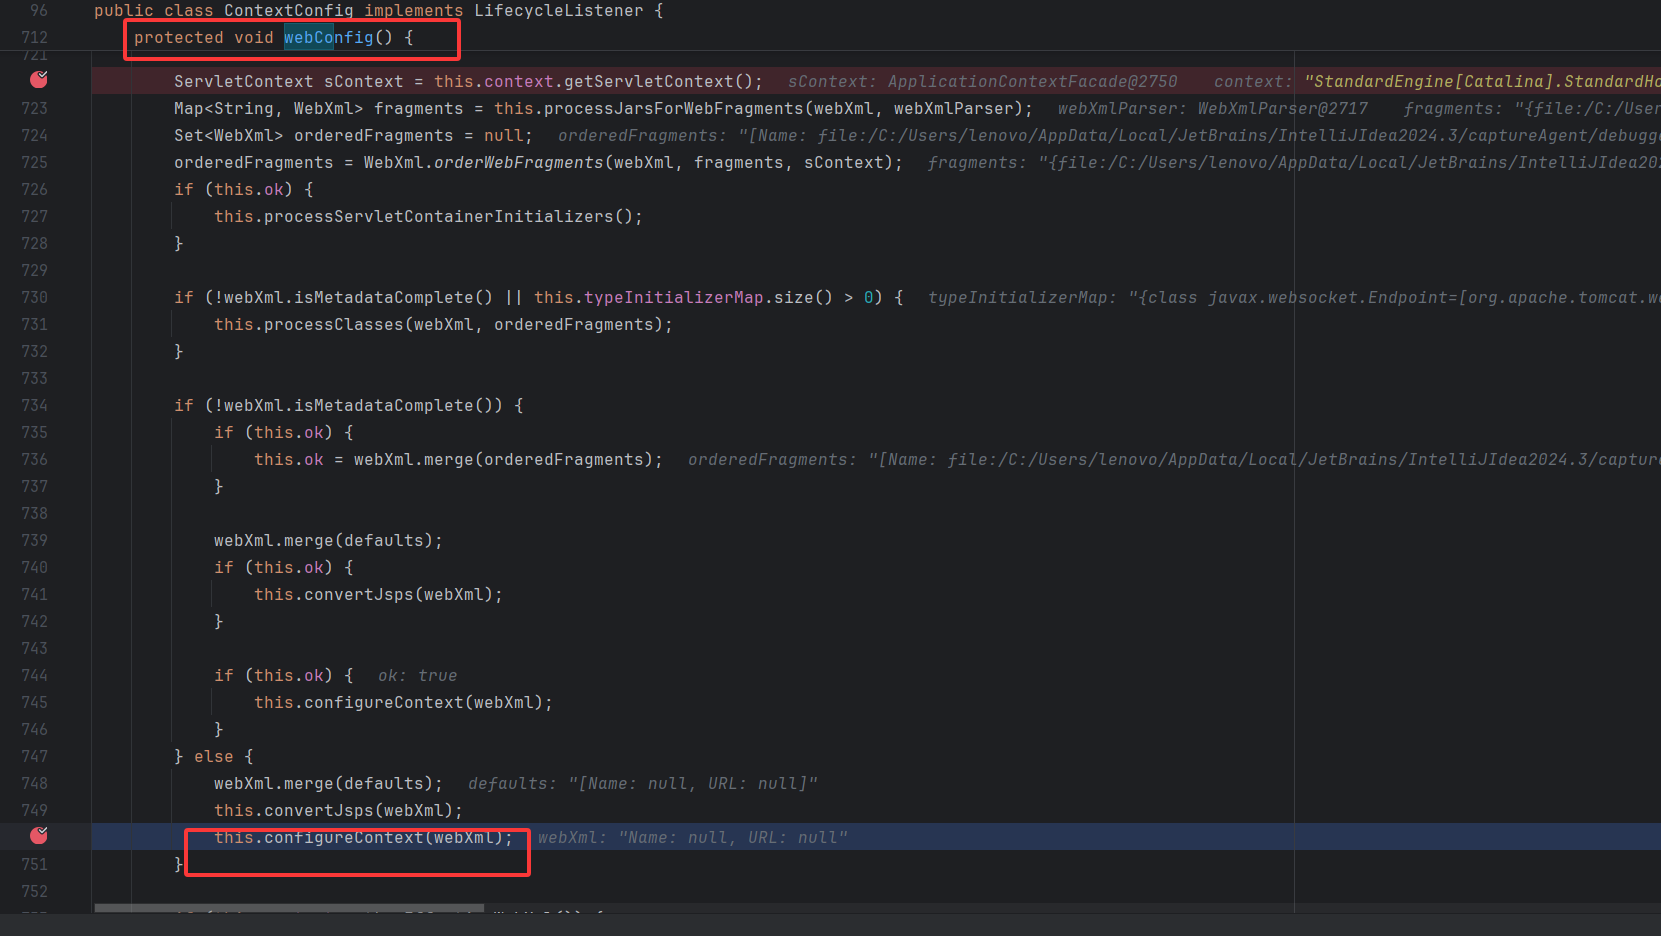Image resolution: width=1661 pixels, height=936 pixels.
Task: Set a breakpoint at line number 730
Action: click(35, 297)
